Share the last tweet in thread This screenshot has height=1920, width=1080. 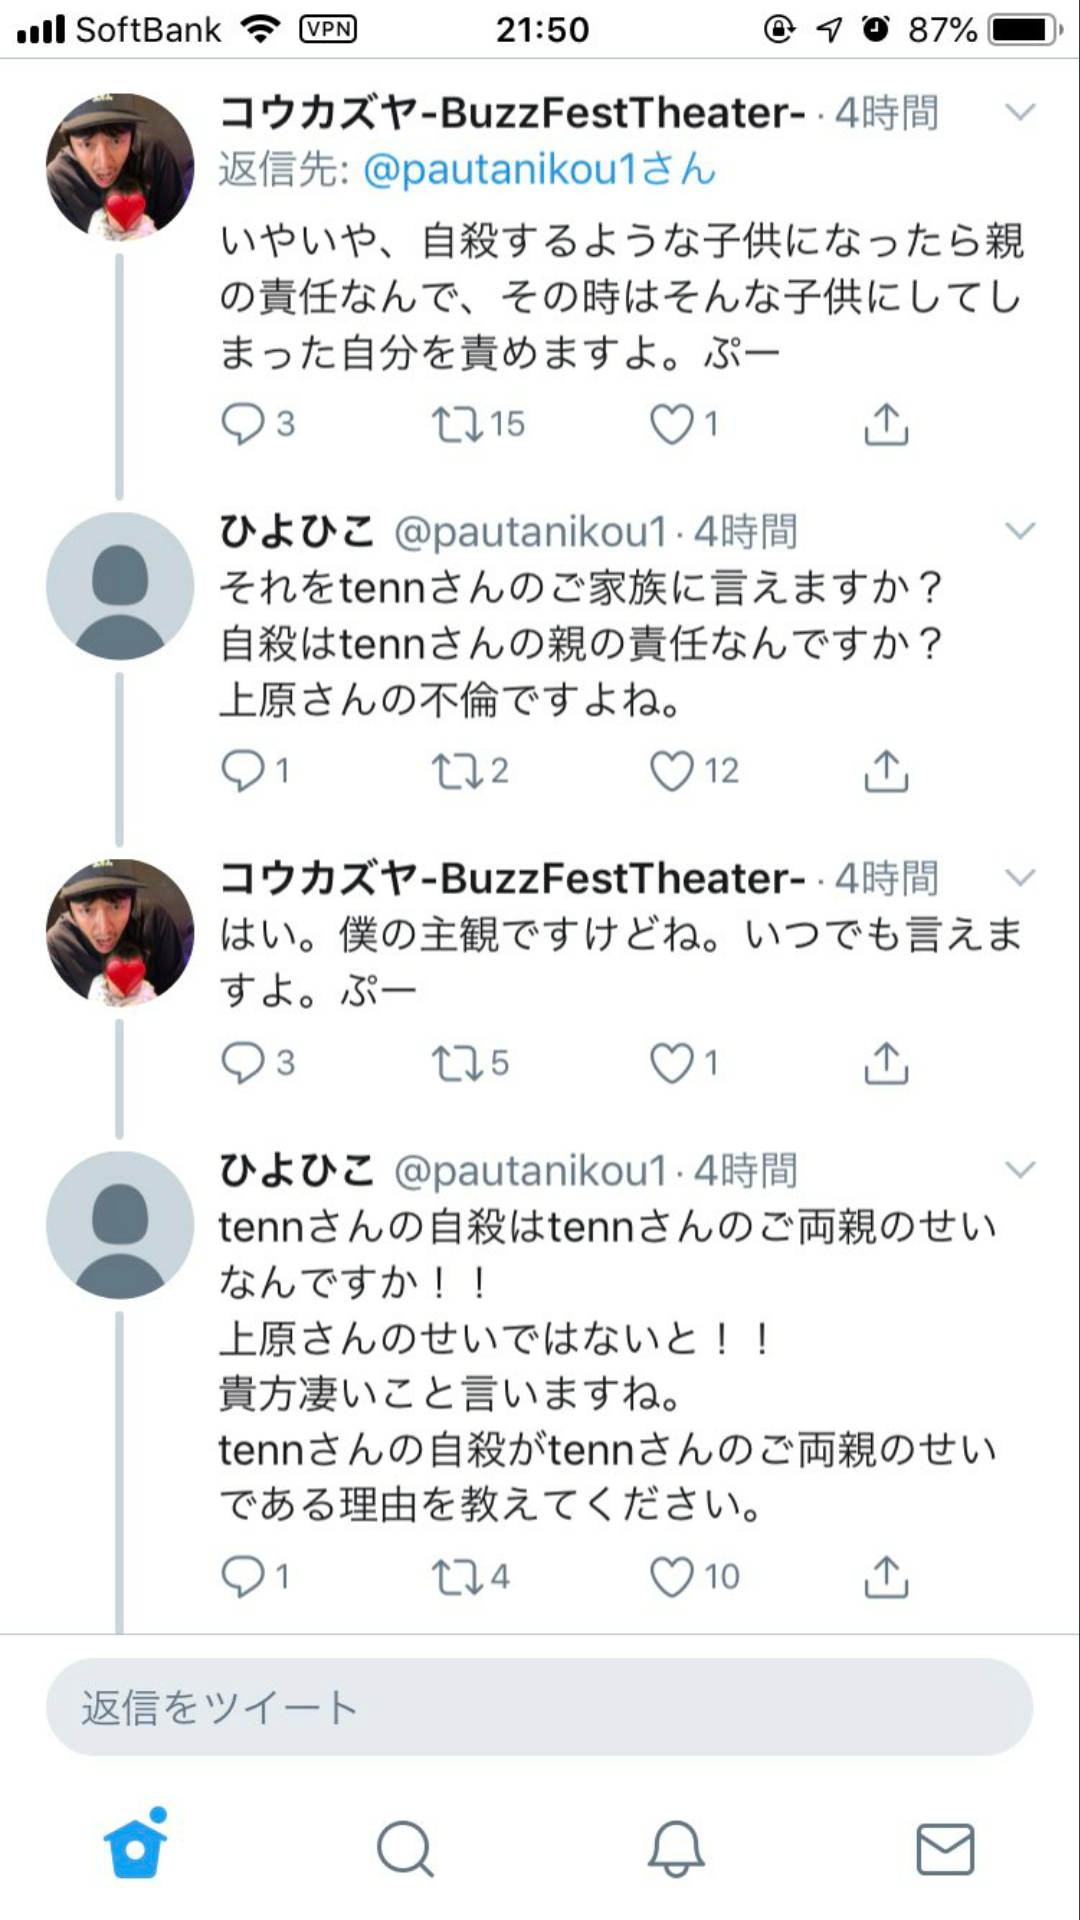tap(886, 1577)
